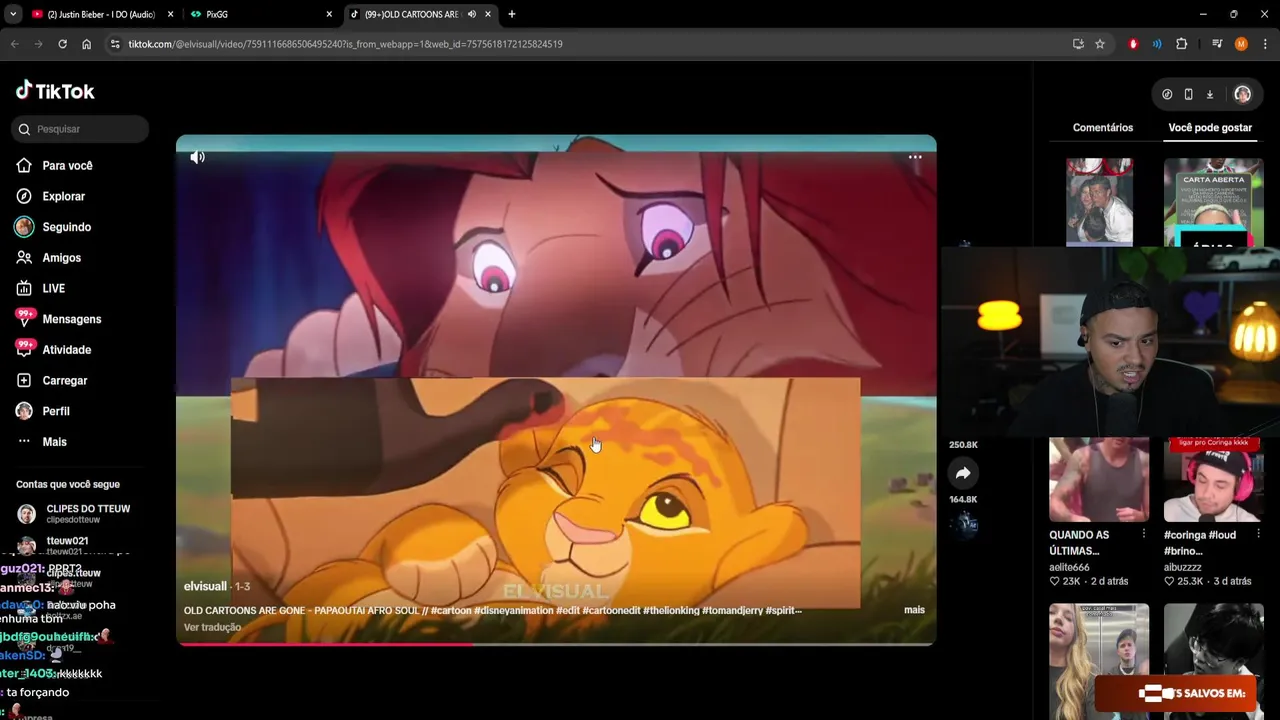Click Contas que você segue heading
Screen dimensions: 1280x720
[x=68, y=485]
